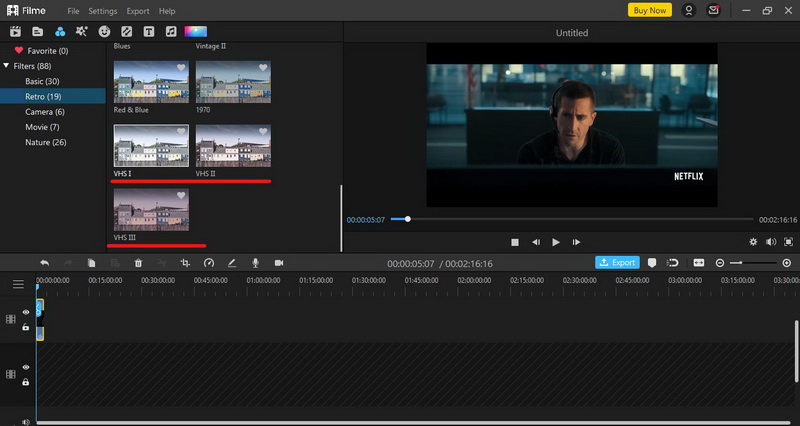Favorite the 1970 filter heart

(x=263, y=67)
